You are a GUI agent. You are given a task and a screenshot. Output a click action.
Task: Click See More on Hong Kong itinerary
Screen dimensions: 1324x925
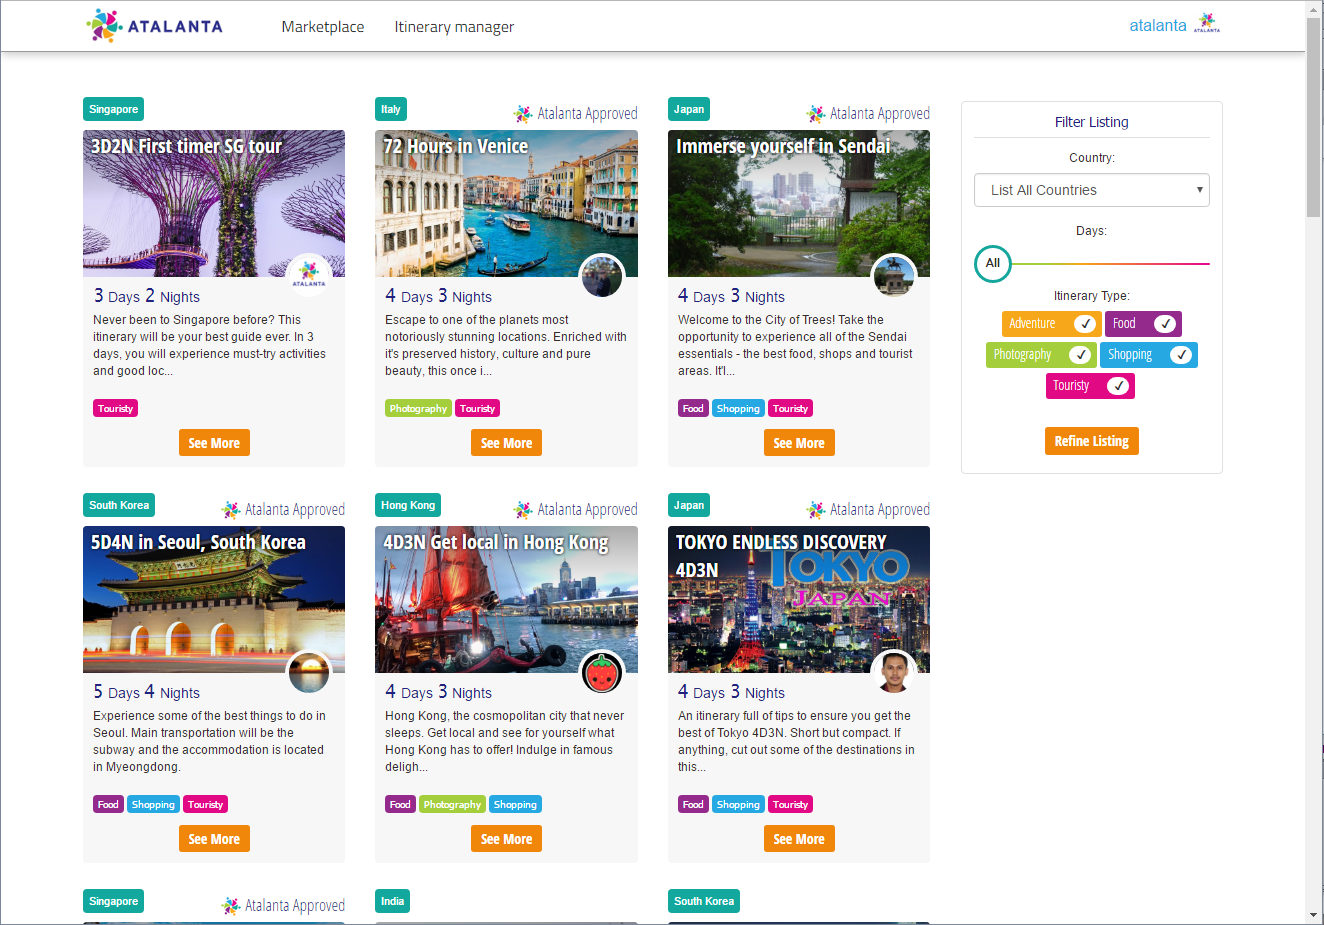click(x=506, y=839)
